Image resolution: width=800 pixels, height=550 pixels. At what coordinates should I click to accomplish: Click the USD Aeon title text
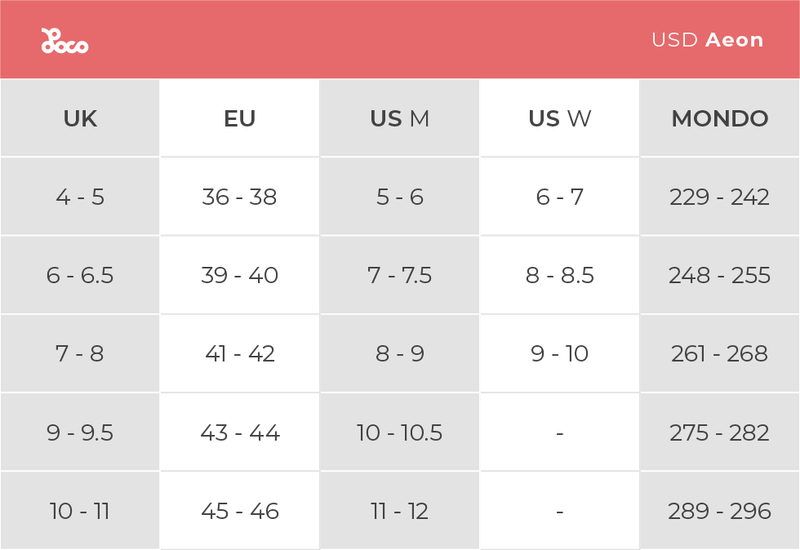[707, 41]
